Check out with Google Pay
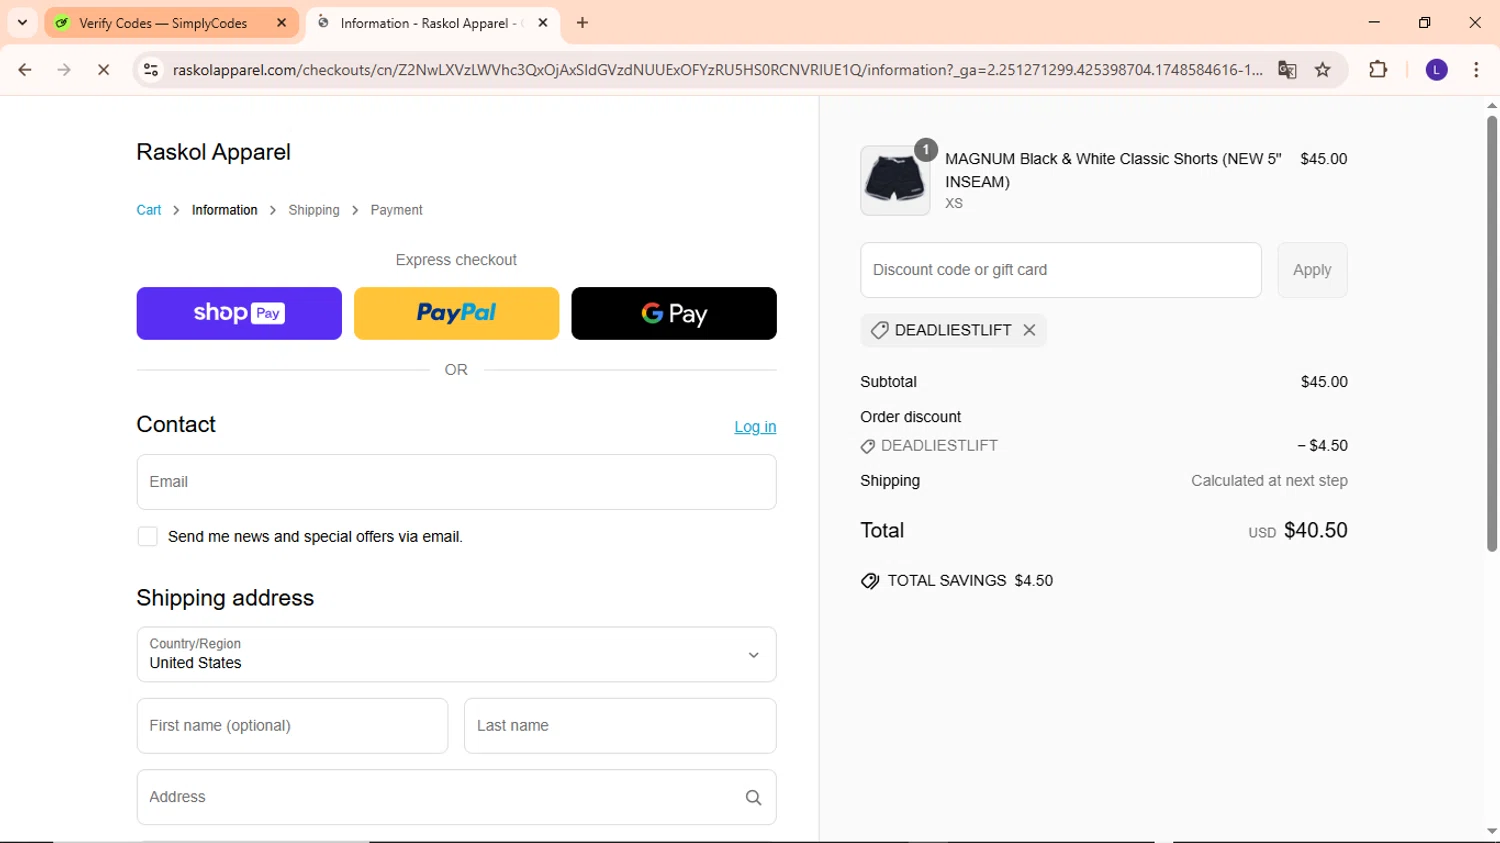 (x=674, y=313)
